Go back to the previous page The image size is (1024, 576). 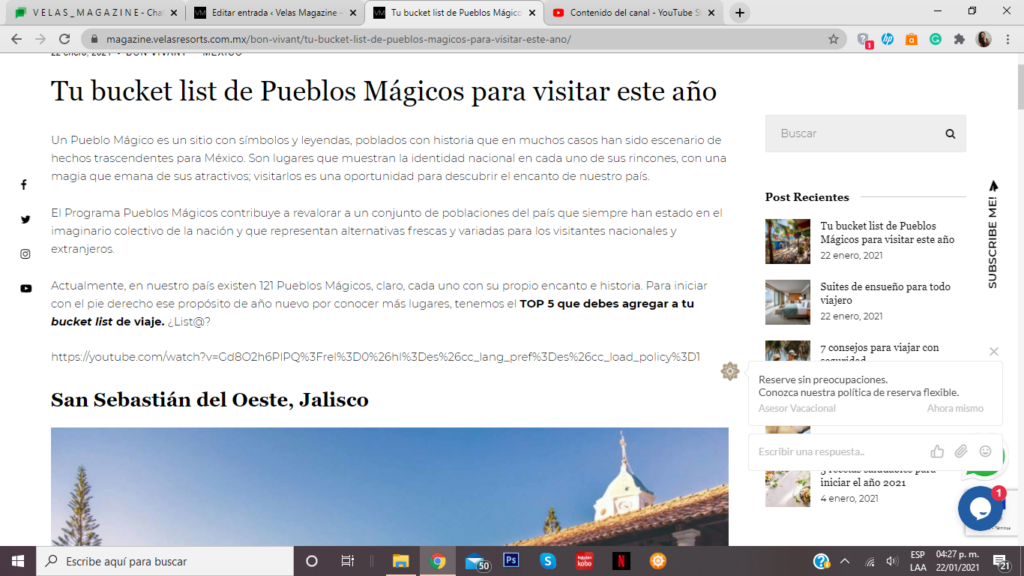16,39
